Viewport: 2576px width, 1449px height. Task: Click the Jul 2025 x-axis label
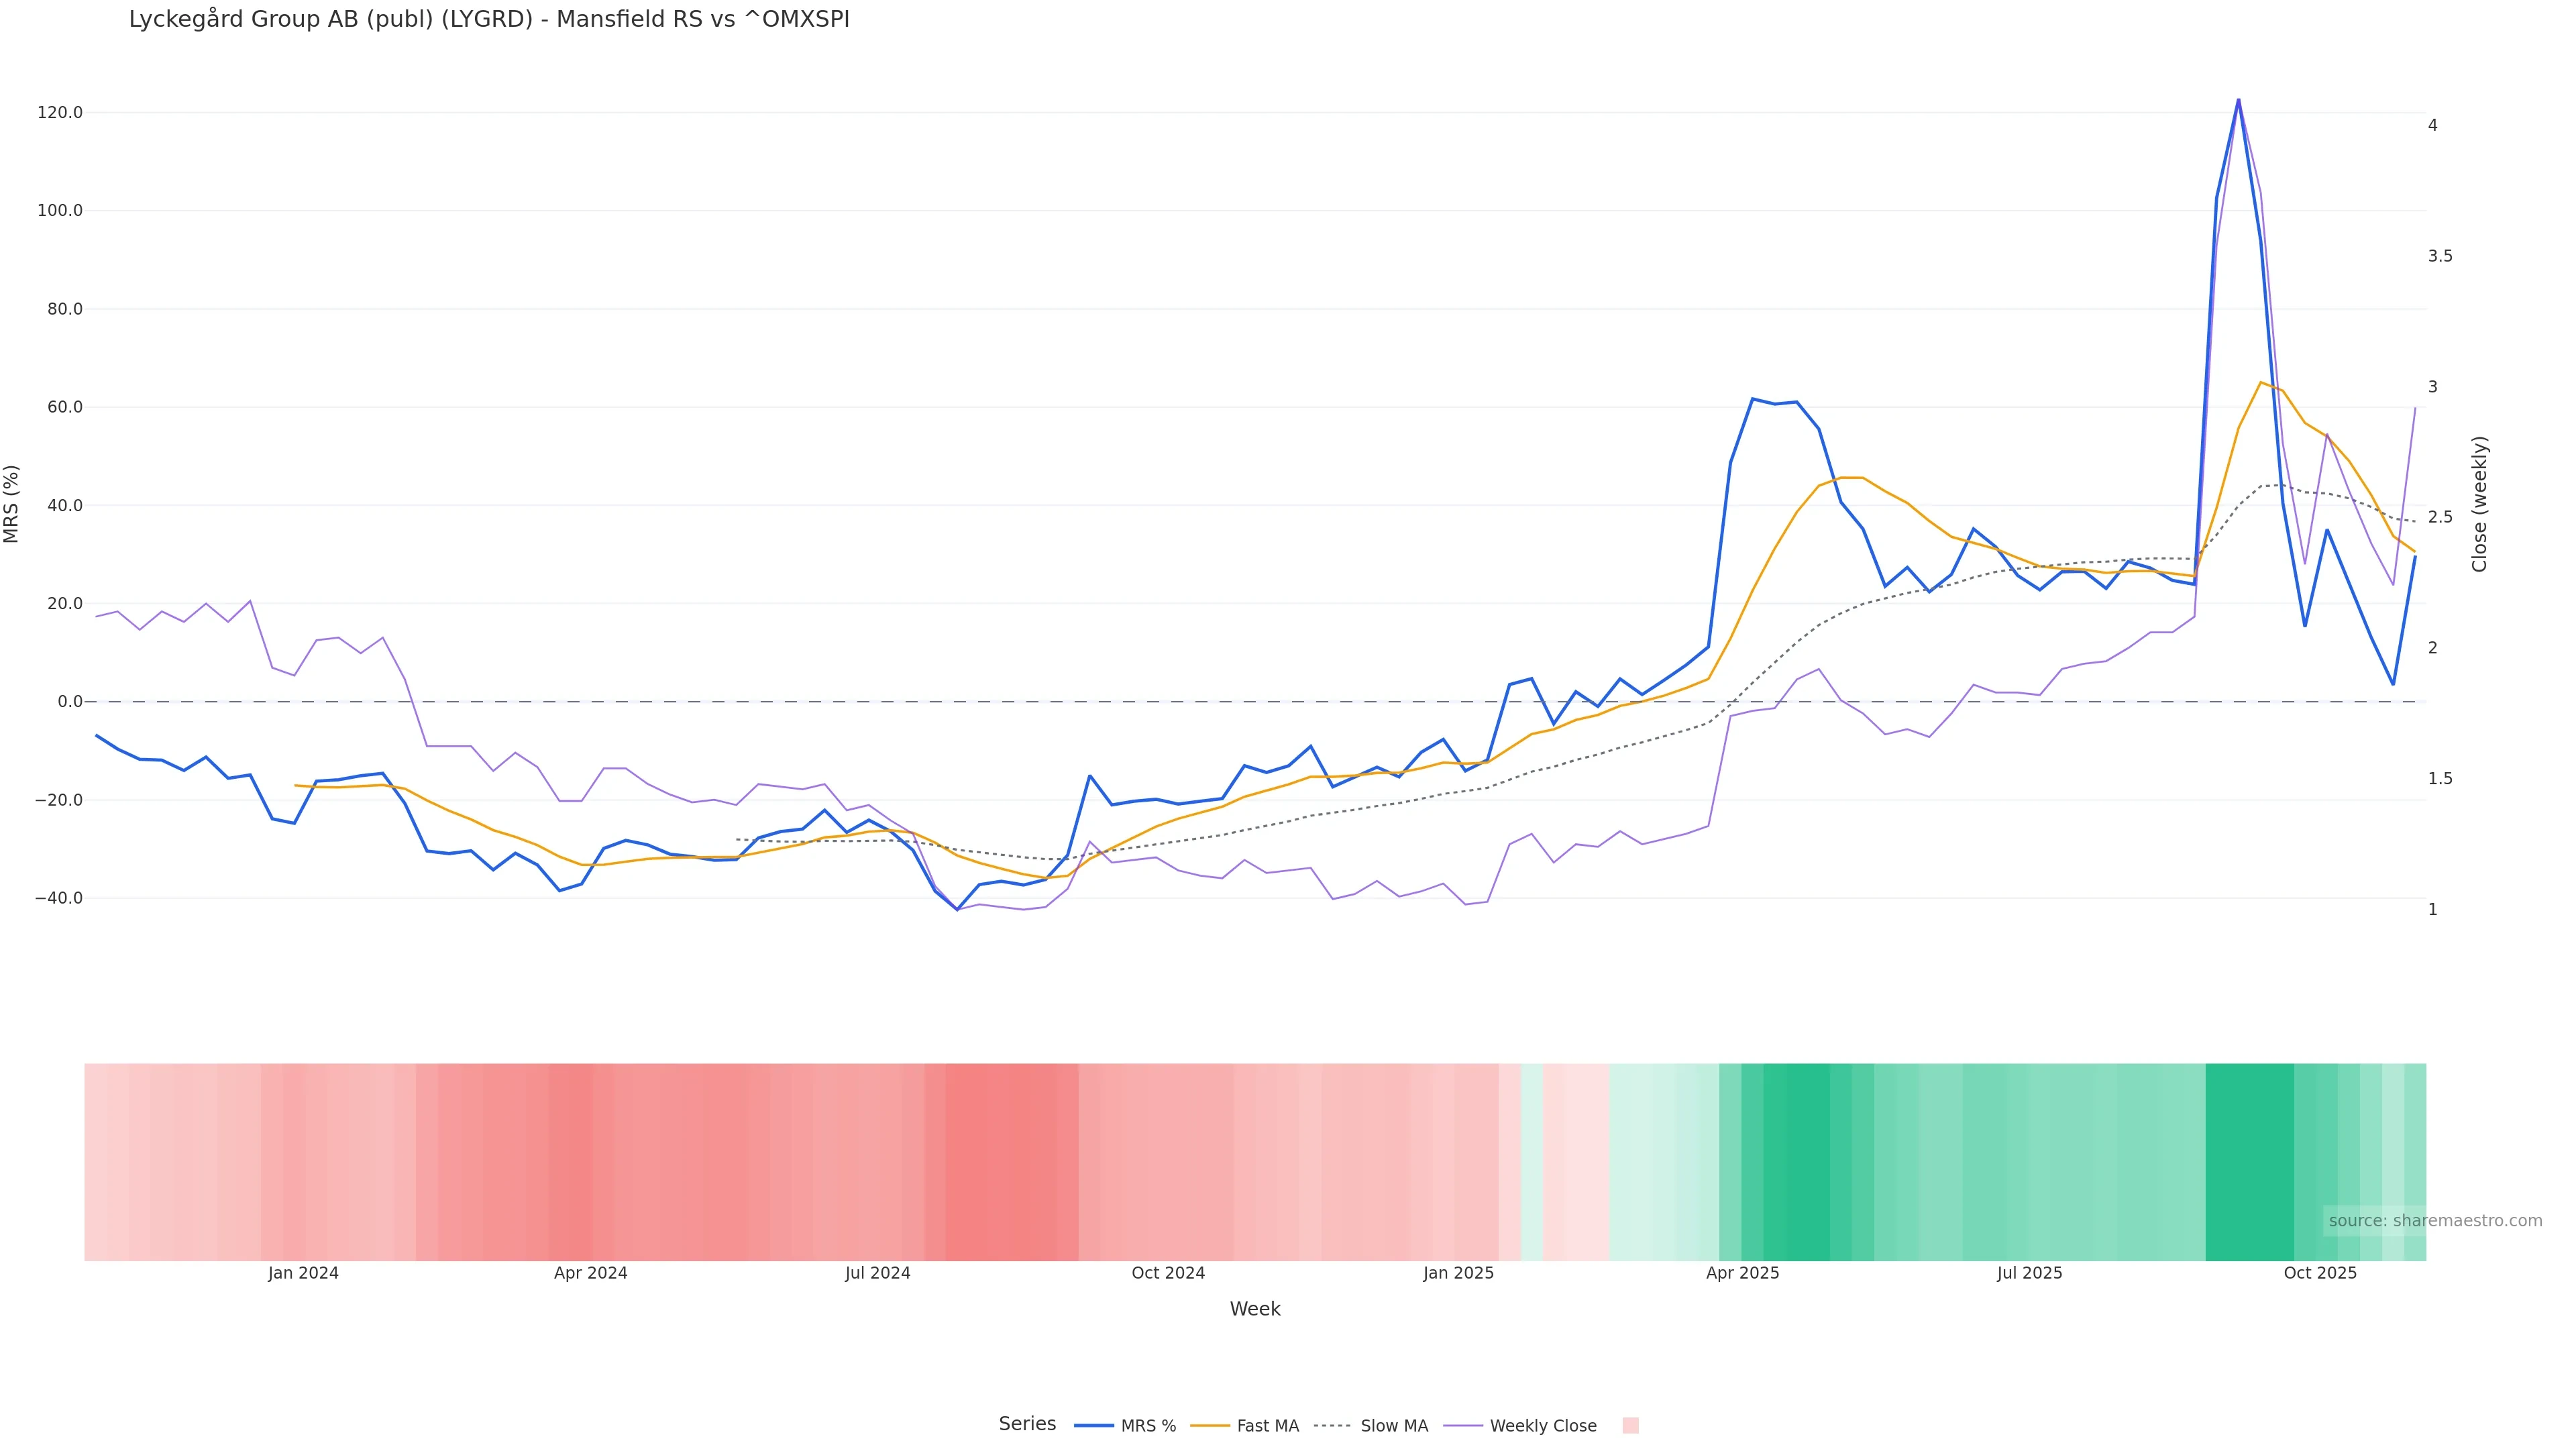2029,1273
